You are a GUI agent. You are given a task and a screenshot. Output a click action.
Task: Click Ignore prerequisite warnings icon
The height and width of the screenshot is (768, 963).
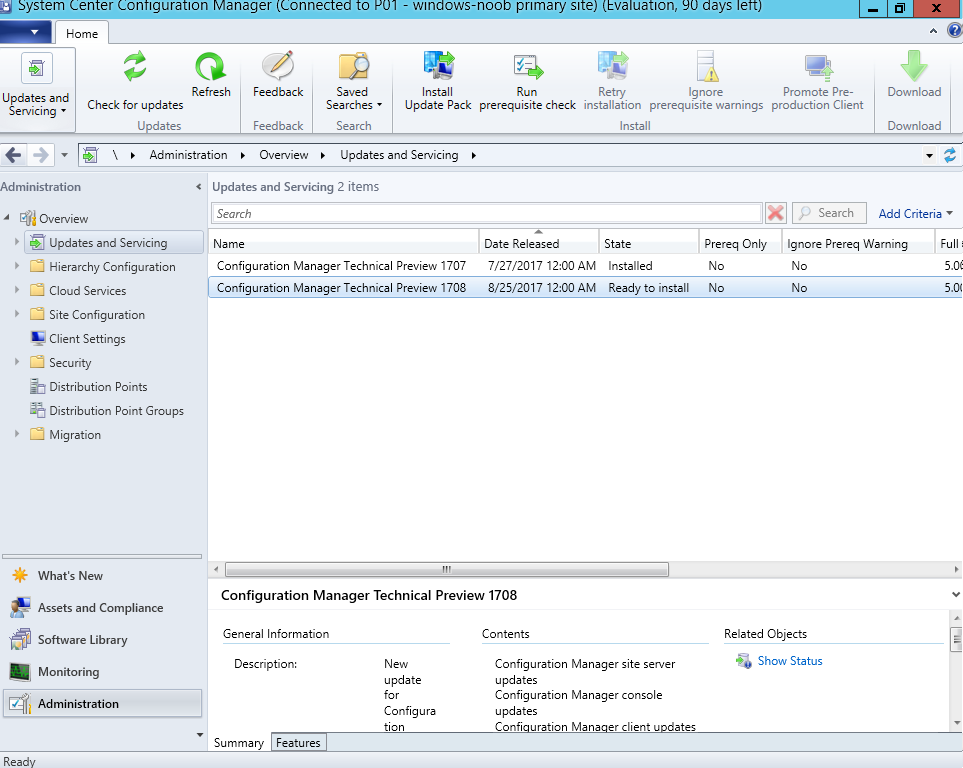click(x=706, y=66)
